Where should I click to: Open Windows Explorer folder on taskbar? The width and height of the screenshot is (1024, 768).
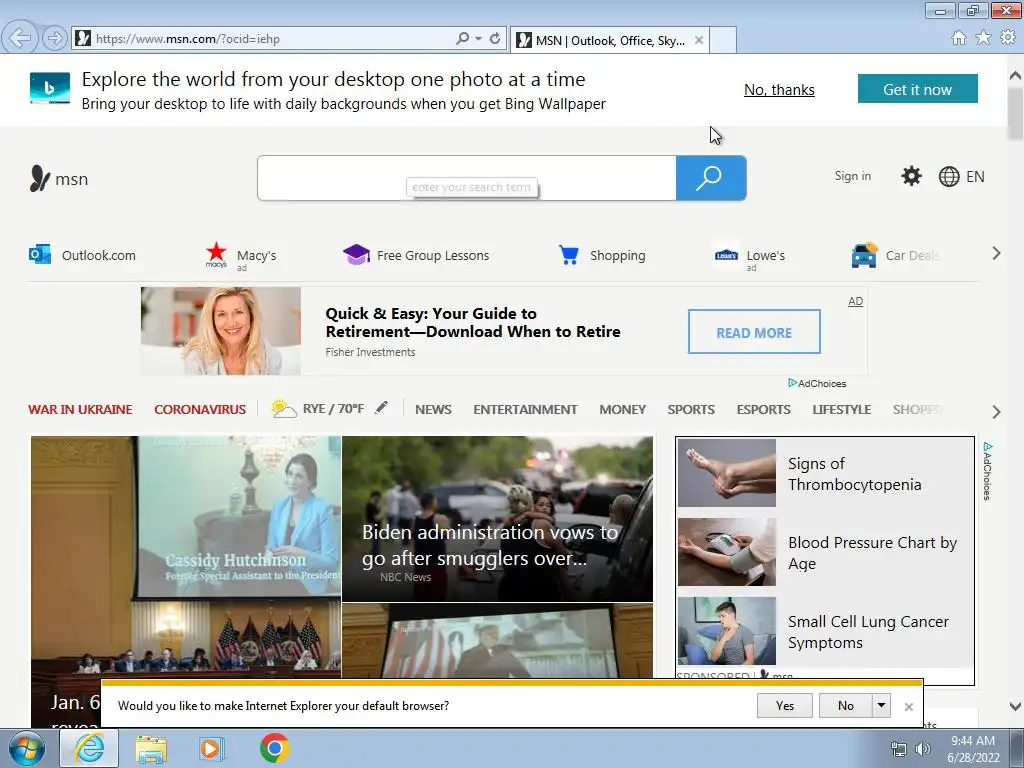pos(151,748)
